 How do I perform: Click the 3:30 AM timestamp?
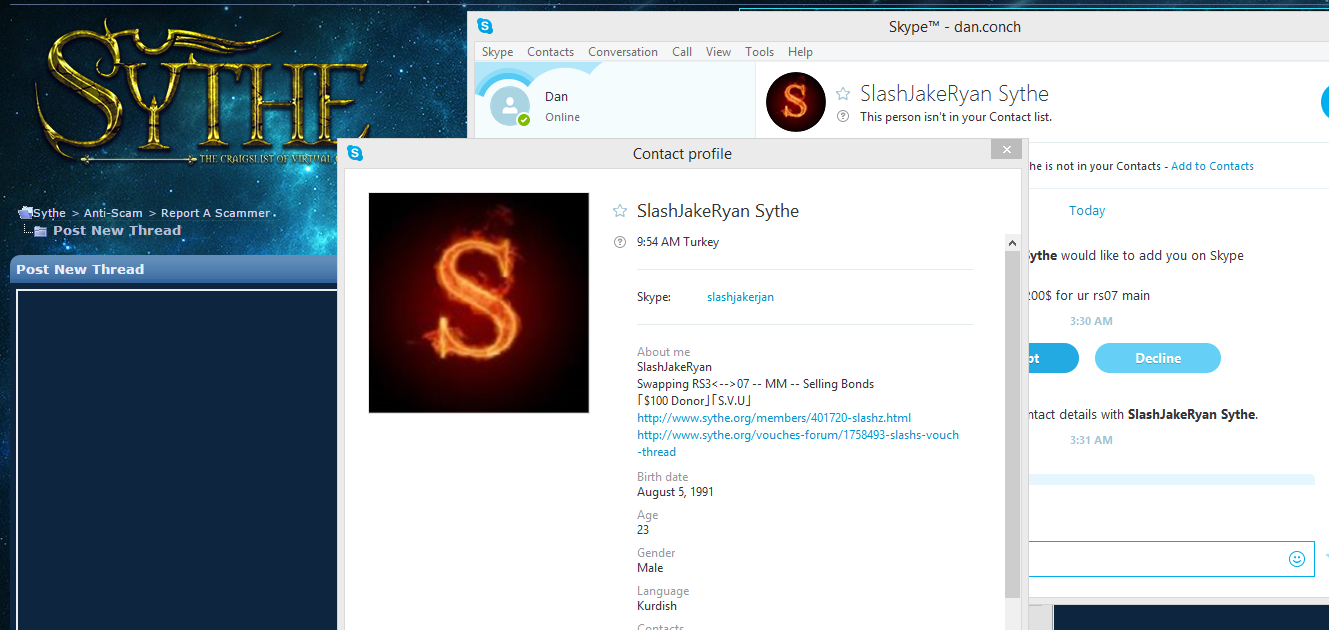click(1090, 321)
